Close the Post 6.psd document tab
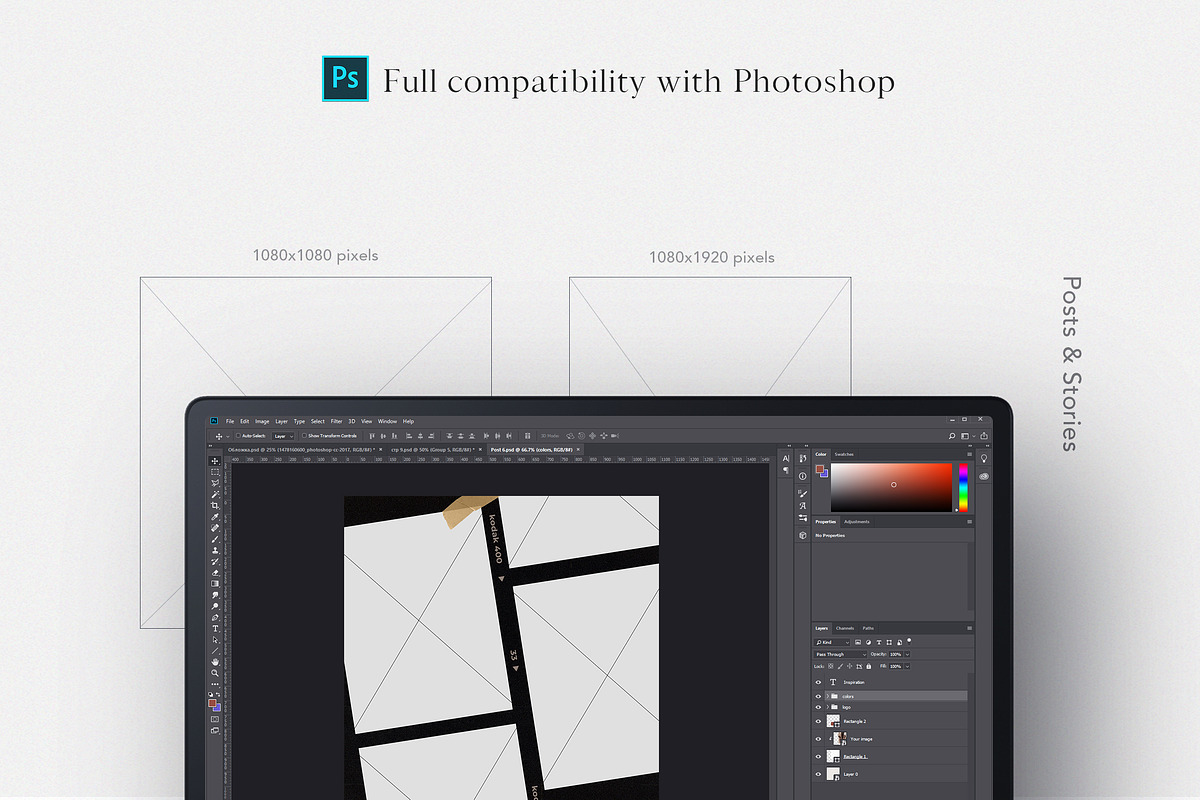1200x800 pixels. tap(578, 450)
